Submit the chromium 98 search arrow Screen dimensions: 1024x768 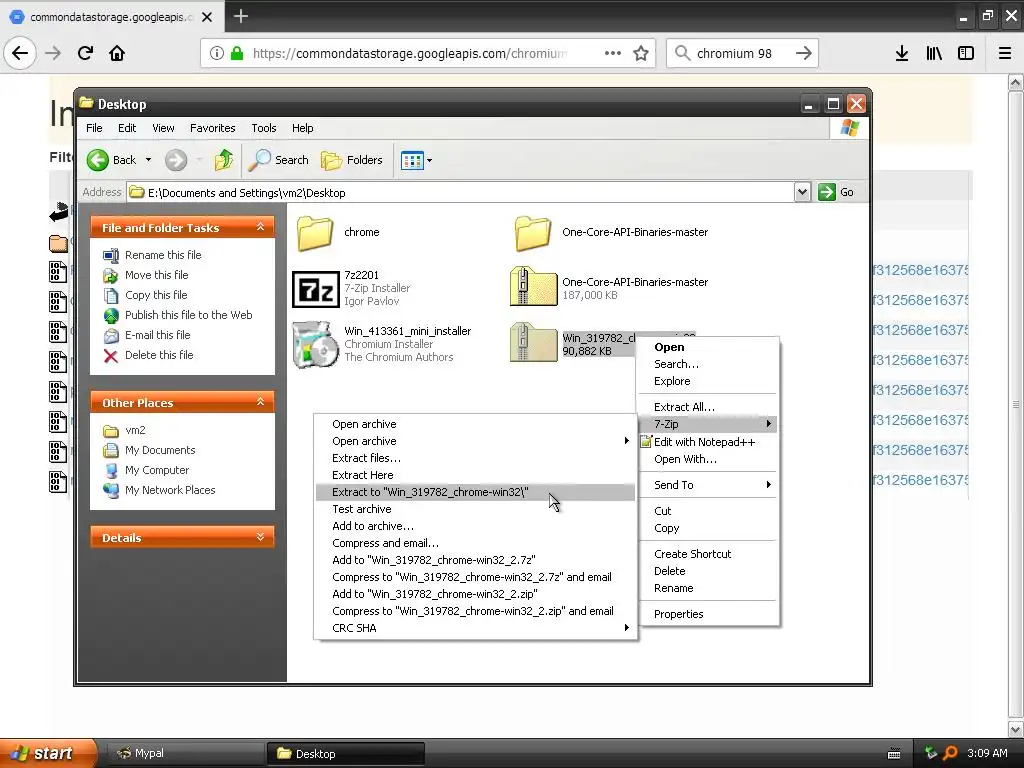coord(804,53)
